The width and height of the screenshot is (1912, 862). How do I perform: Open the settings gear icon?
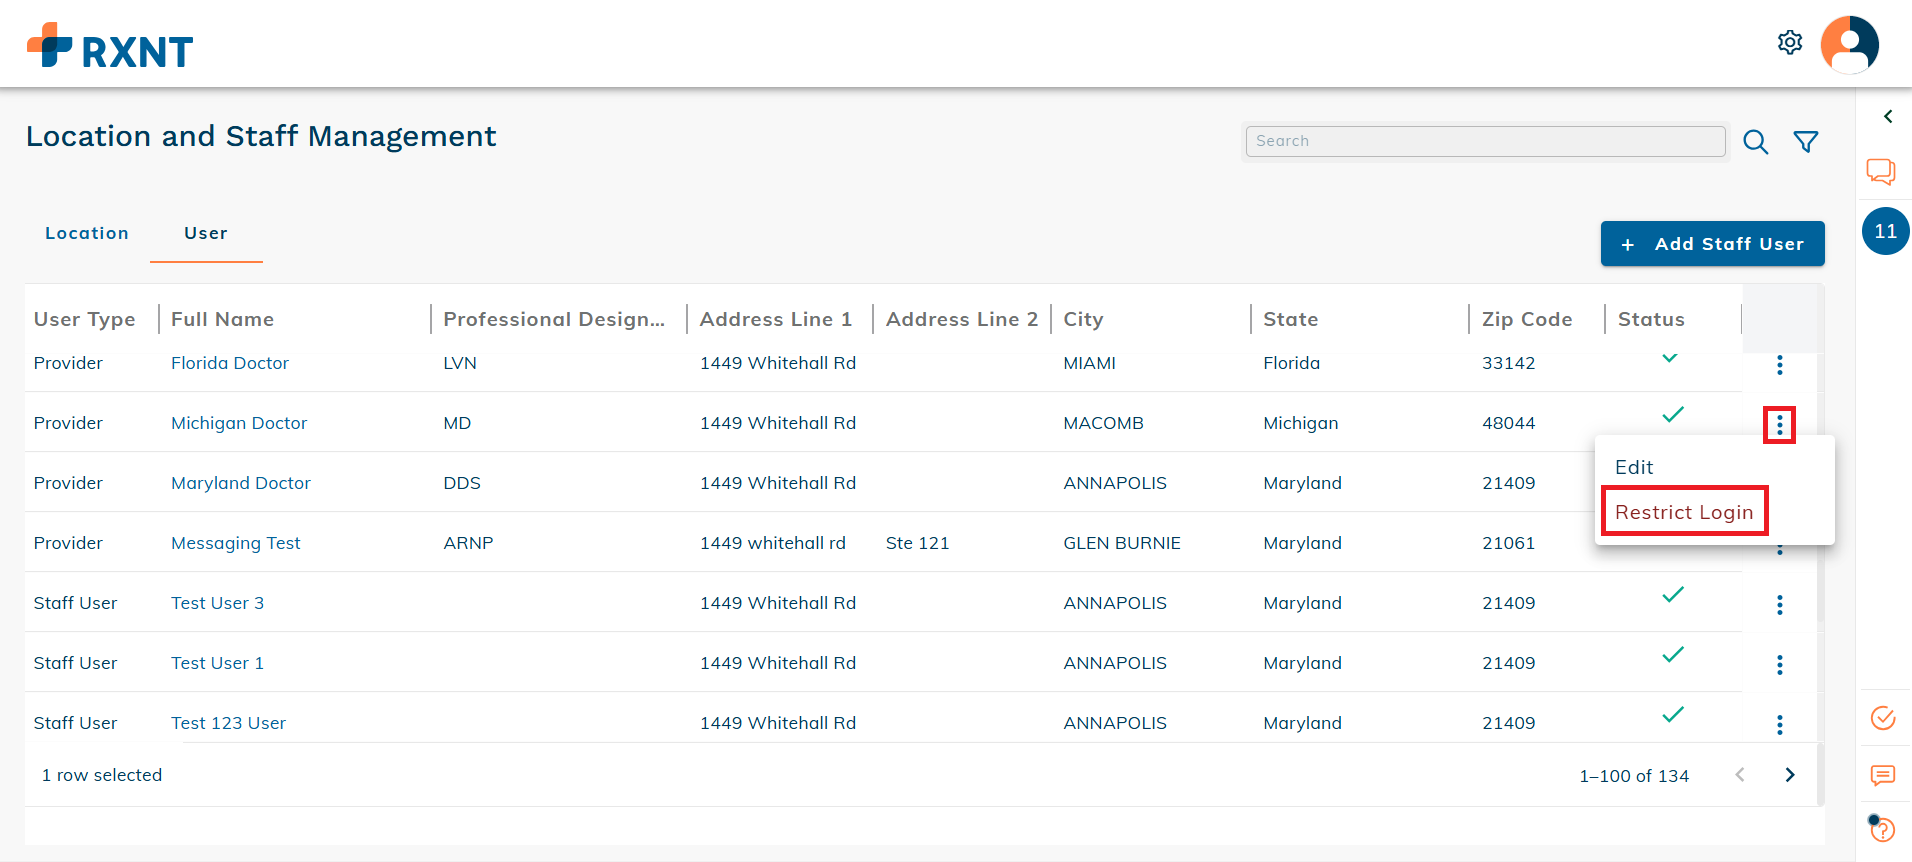pos(1790,43)
